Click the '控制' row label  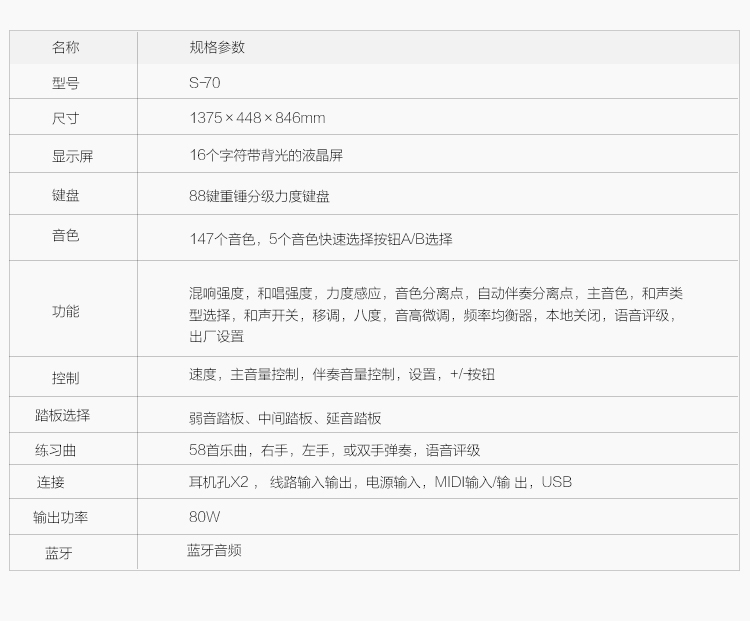pyautogui.click(x=66, y=378)
